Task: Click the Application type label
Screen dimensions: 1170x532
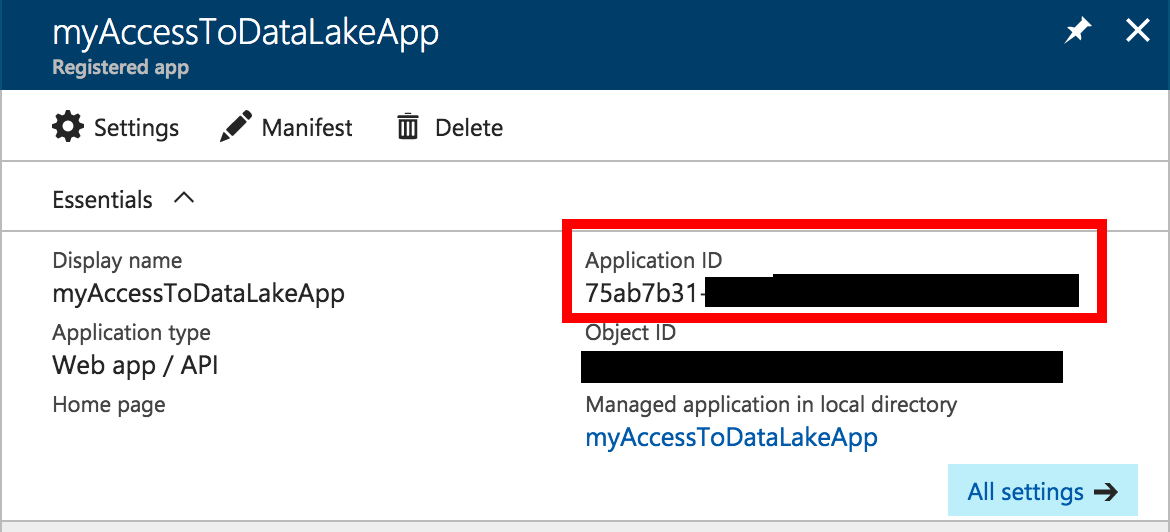Action: [x=131, y=332]
